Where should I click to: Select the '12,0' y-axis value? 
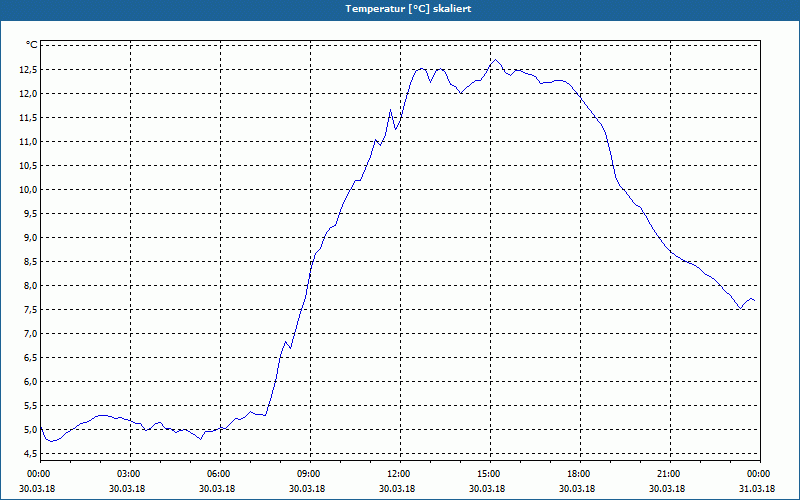(28, 93)
